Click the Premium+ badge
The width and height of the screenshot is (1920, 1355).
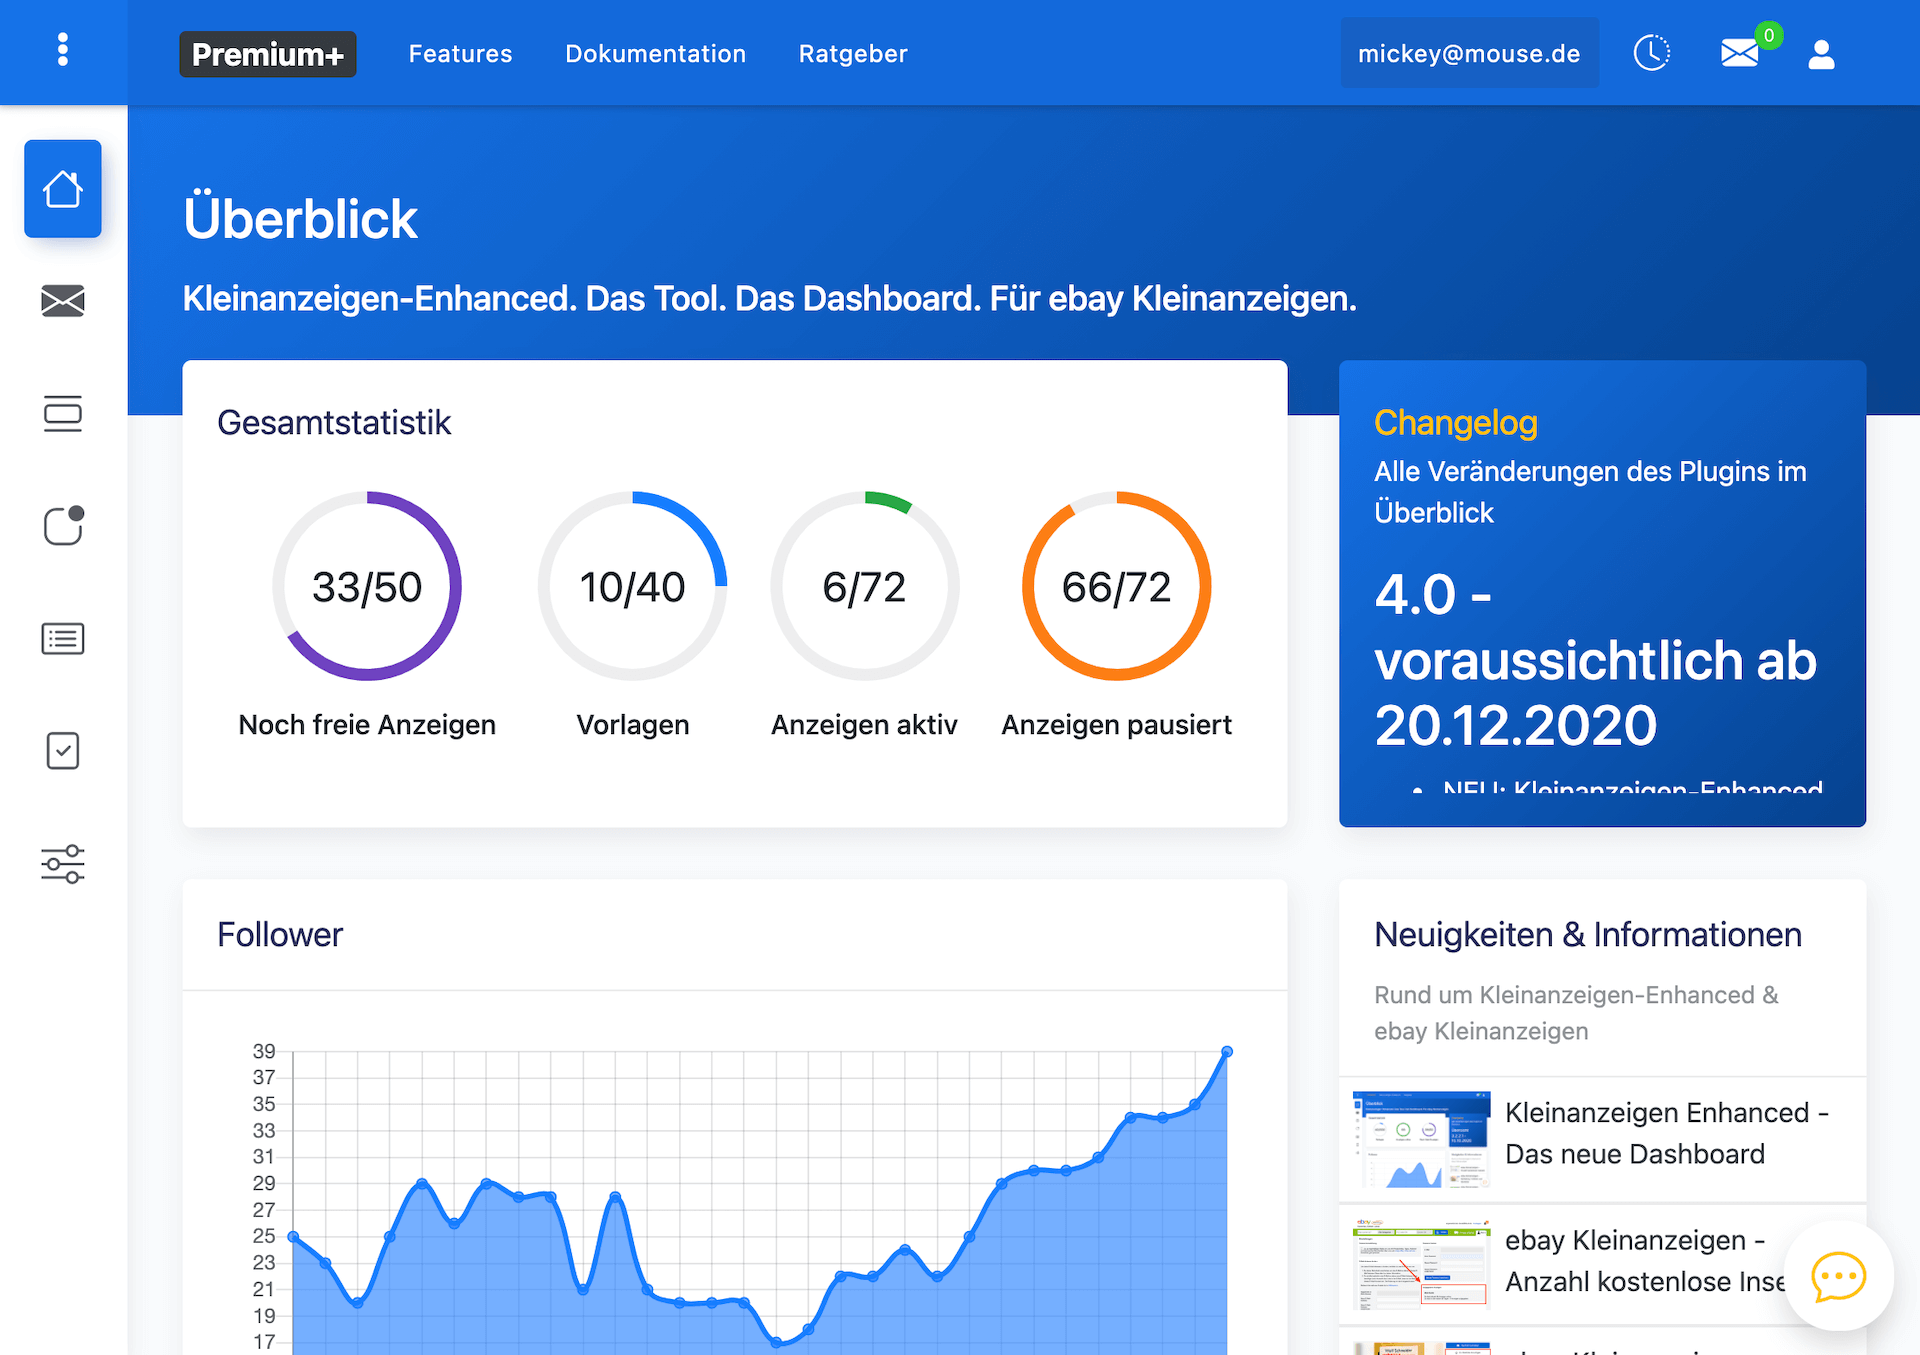point(268,54)
